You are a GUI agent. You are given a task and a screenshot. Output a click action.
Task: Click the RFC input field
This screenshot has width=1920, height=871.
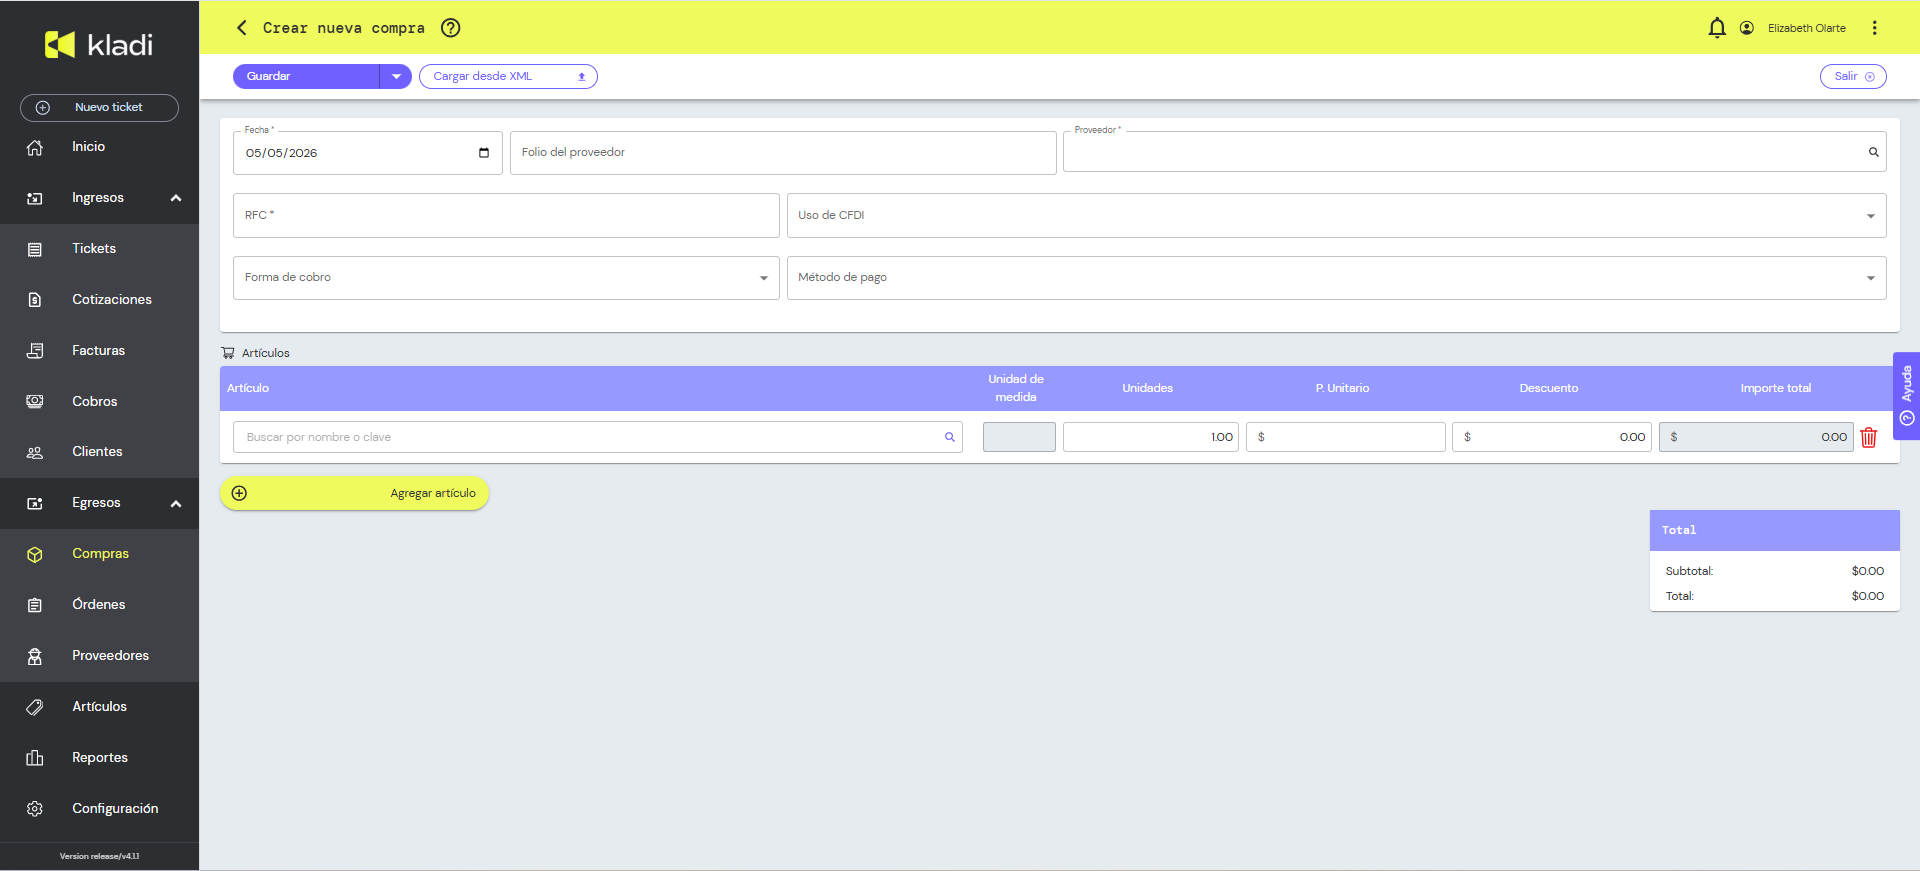point(506,215)
